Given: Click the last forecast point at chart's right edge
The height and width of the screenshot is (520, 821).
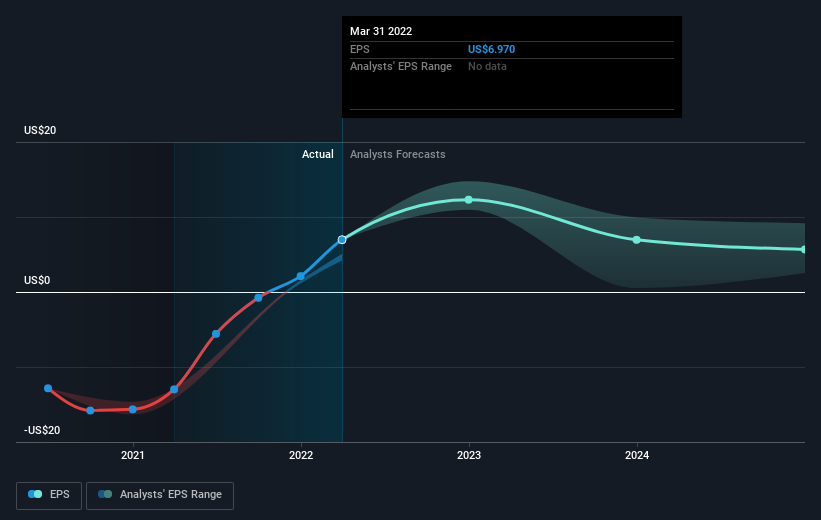Looking at the screenshot, I should [x=804, y=250].
